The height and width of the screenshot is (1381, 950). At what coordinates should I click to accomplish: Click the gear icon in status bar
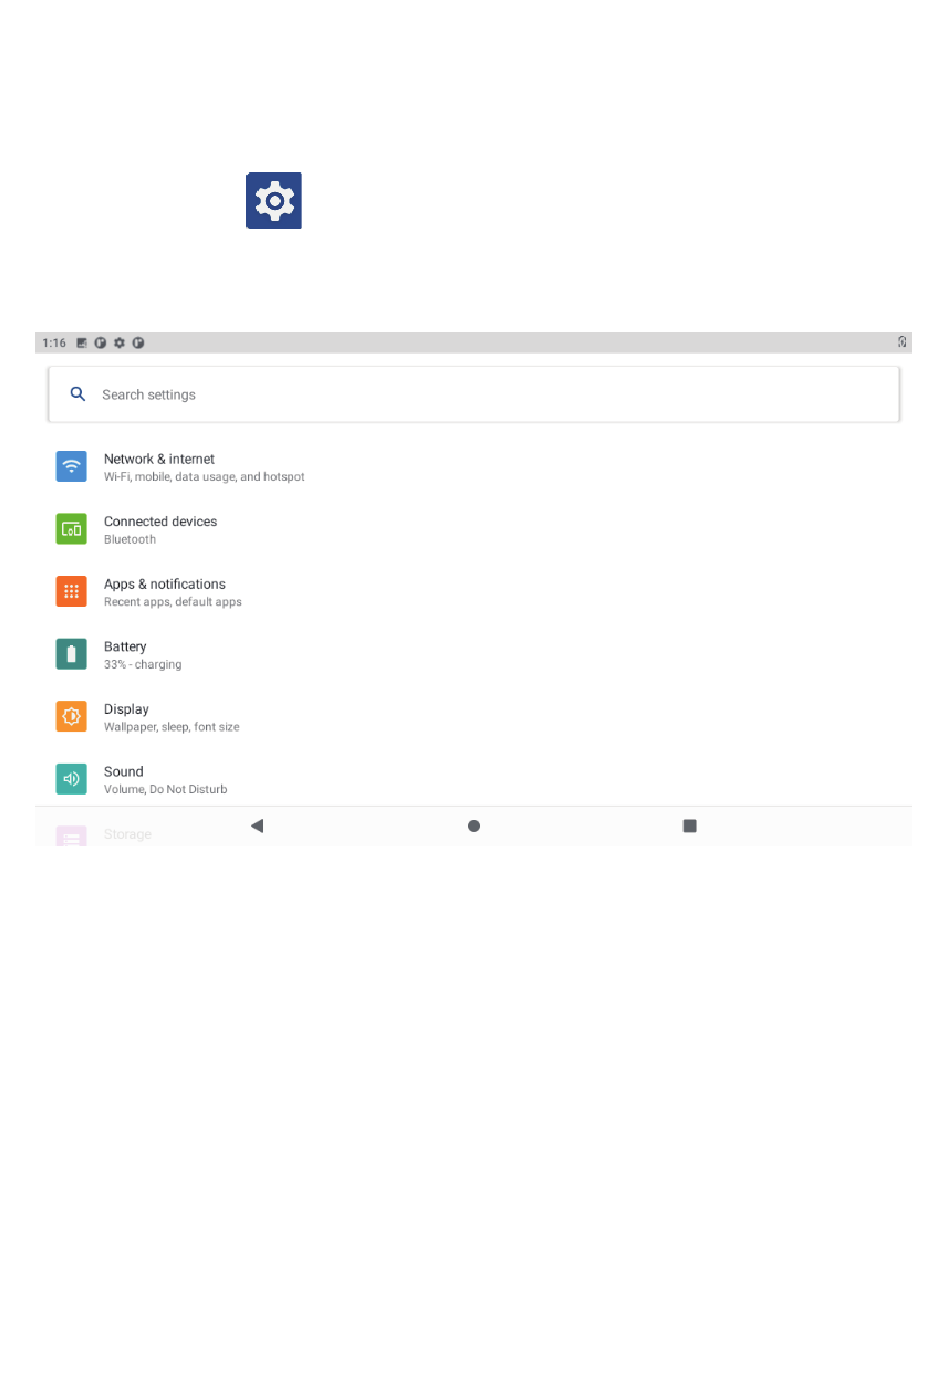coord(119,343)
